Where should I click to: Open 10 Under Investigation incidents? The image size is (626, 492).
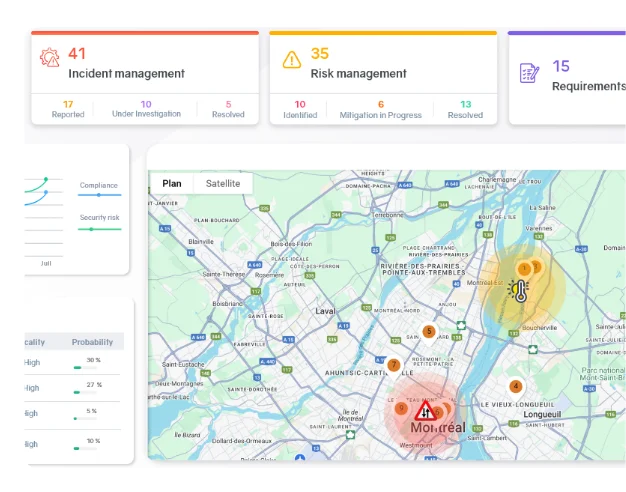click(x=145, y=109)
